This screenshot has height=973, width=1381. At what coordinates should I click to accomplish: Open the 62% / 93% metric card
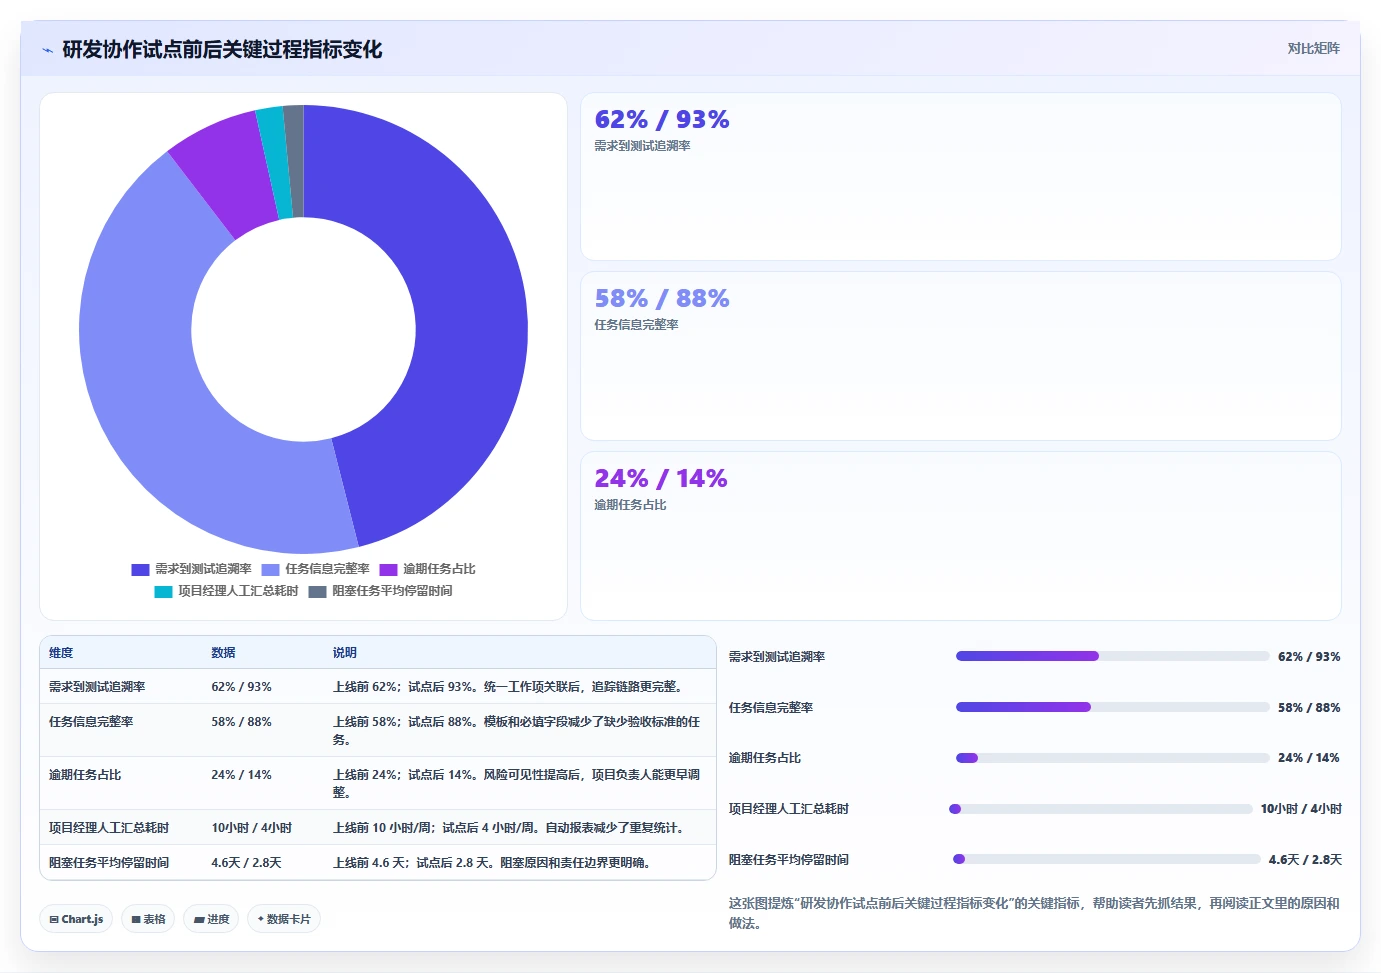(960, 177)
